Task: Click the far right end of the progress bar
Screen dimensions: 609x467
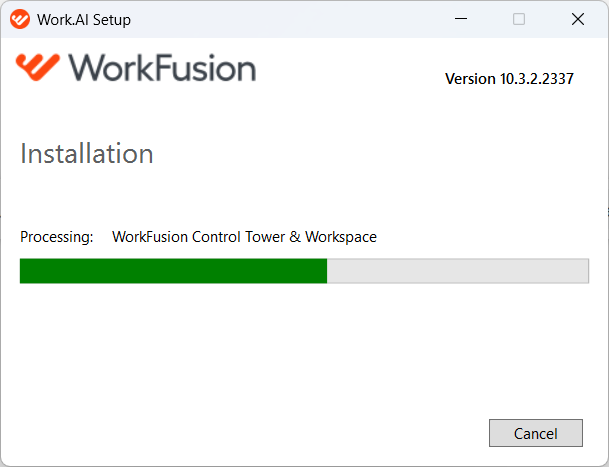Action: (585, 271)
